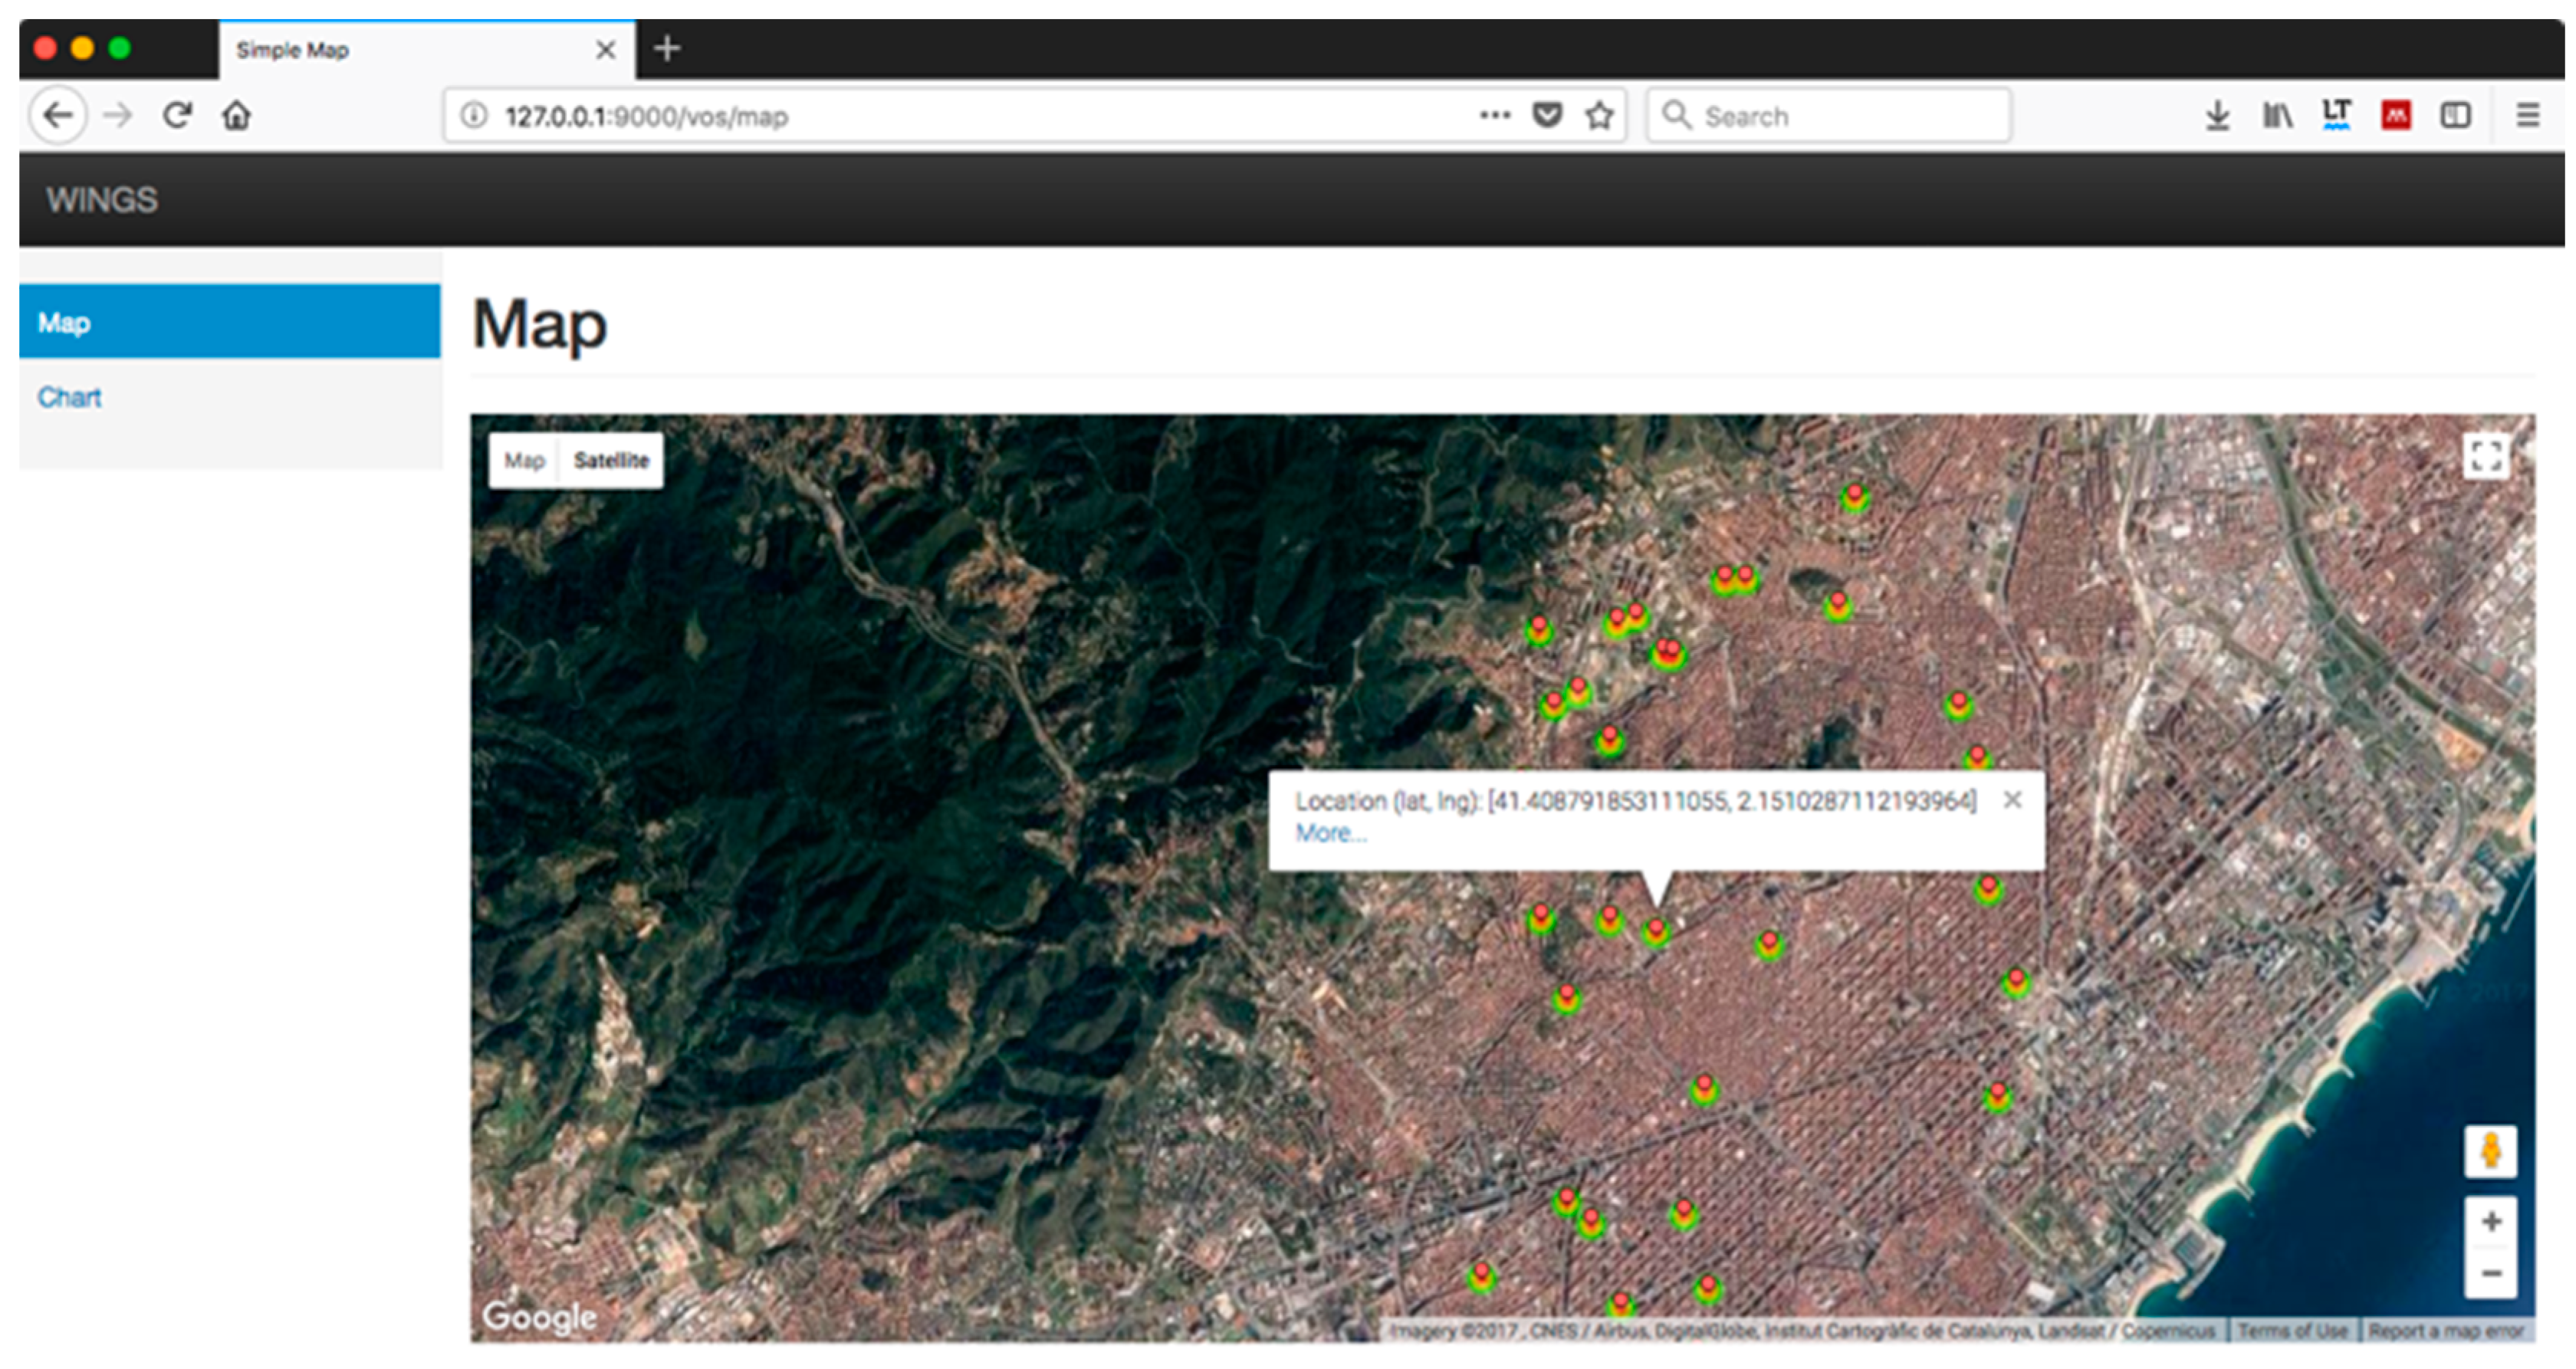2576x1369 pixels.
Task: Open the browser home page icon
Action: pyautogui.click(x=237, y=116)
